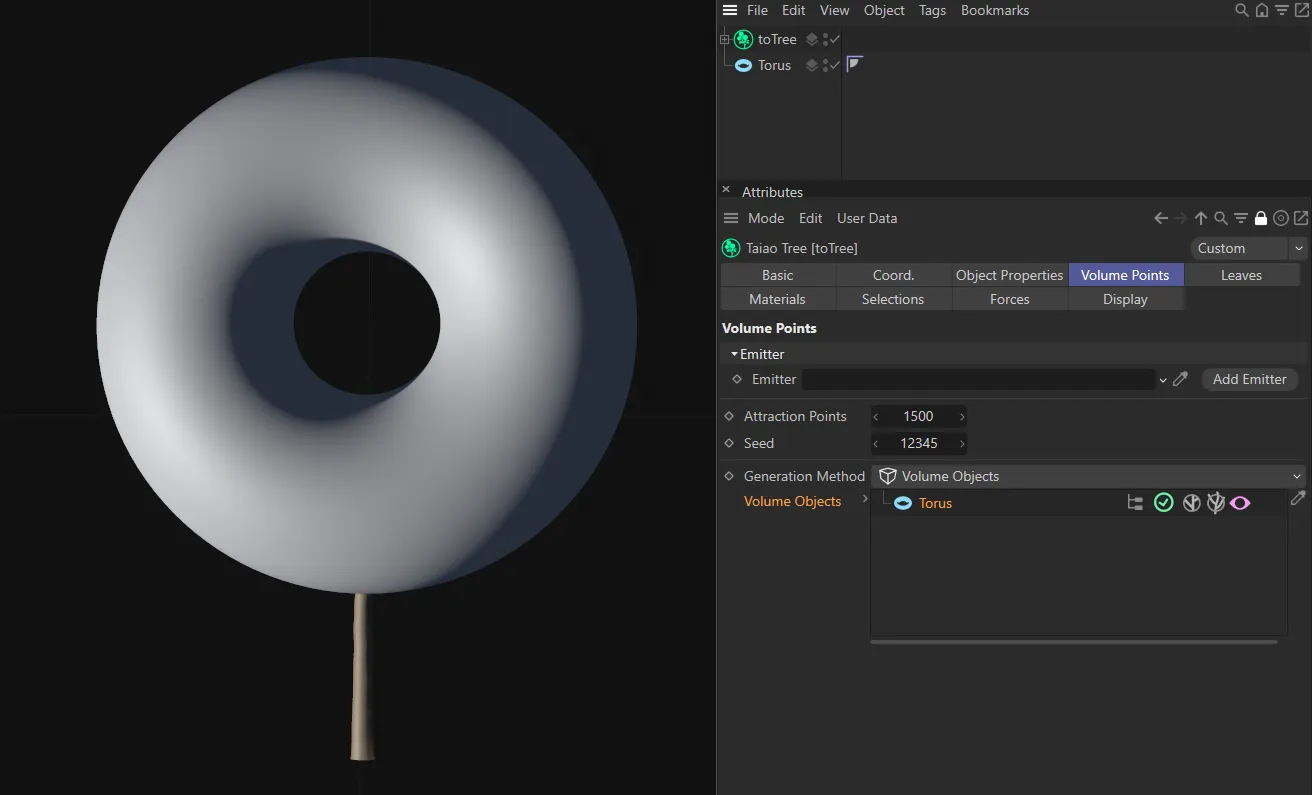Collapse the Emitter section triangle
Image resolution: width=1312 pixels, height=795 pixels.
pos(734,354)
